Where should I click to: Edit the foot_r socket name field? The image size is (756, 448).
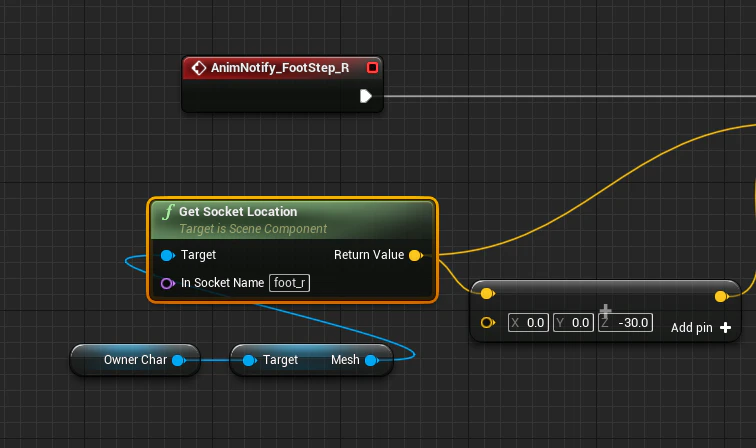pyautogui.click(x=289, y=283)
